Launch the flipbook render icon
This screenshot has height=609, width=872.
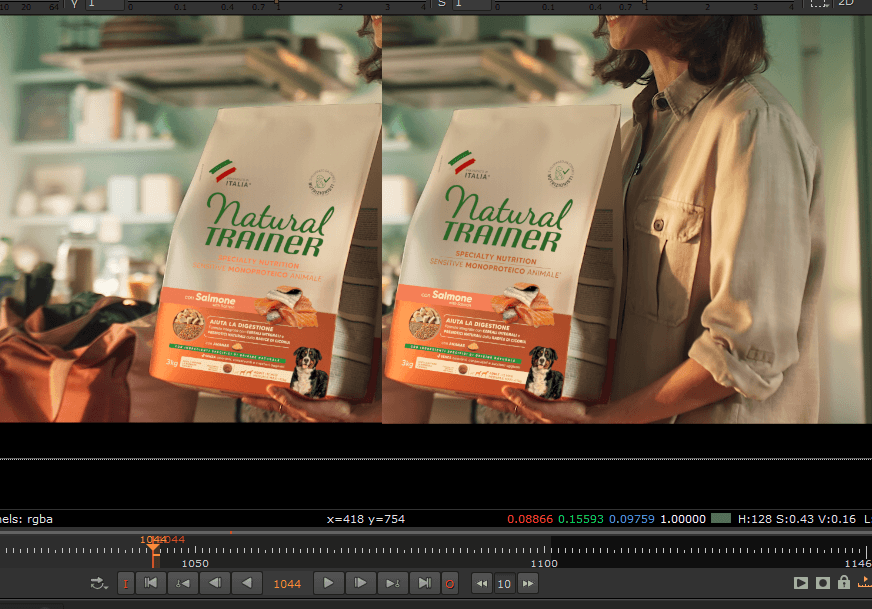(x=801, y=582)
